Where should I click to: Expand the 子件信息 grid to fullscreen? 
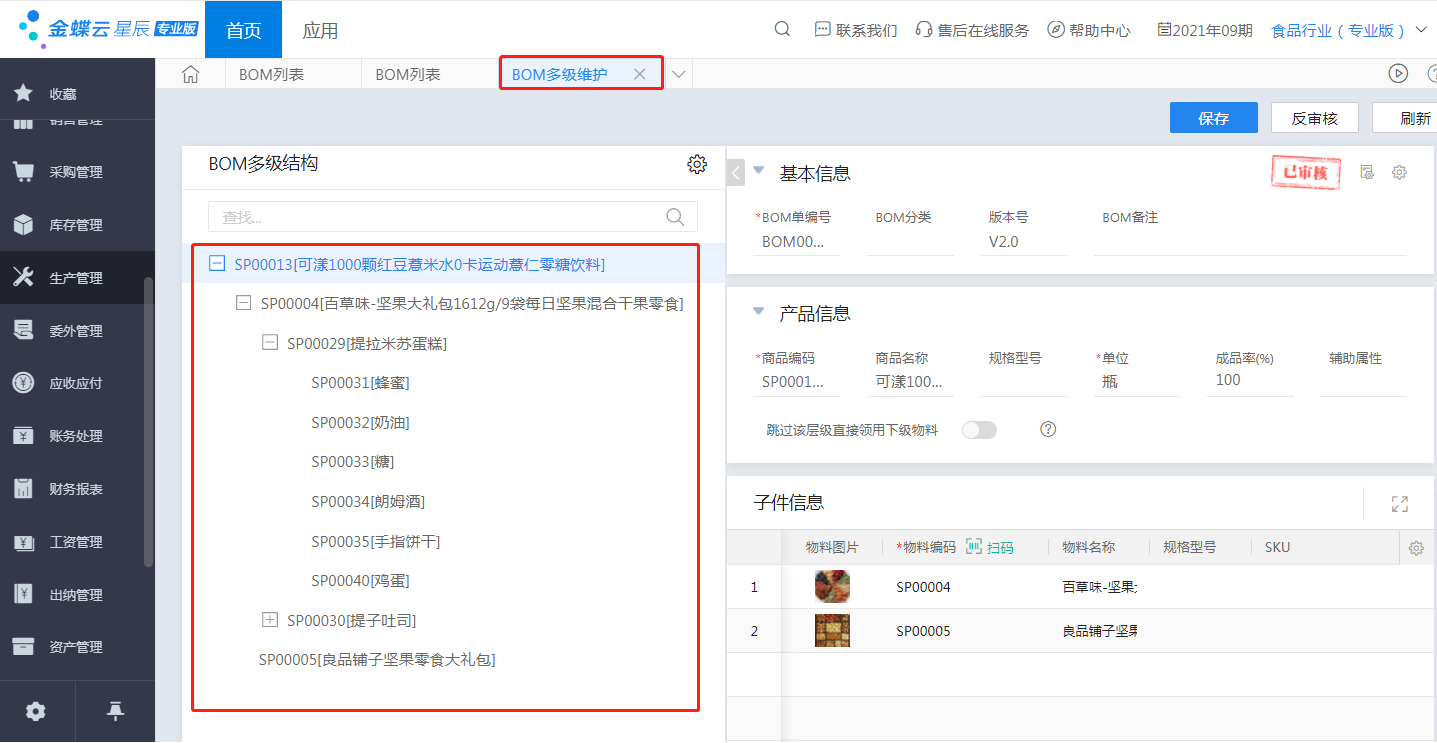click(x=1399, y=504)
